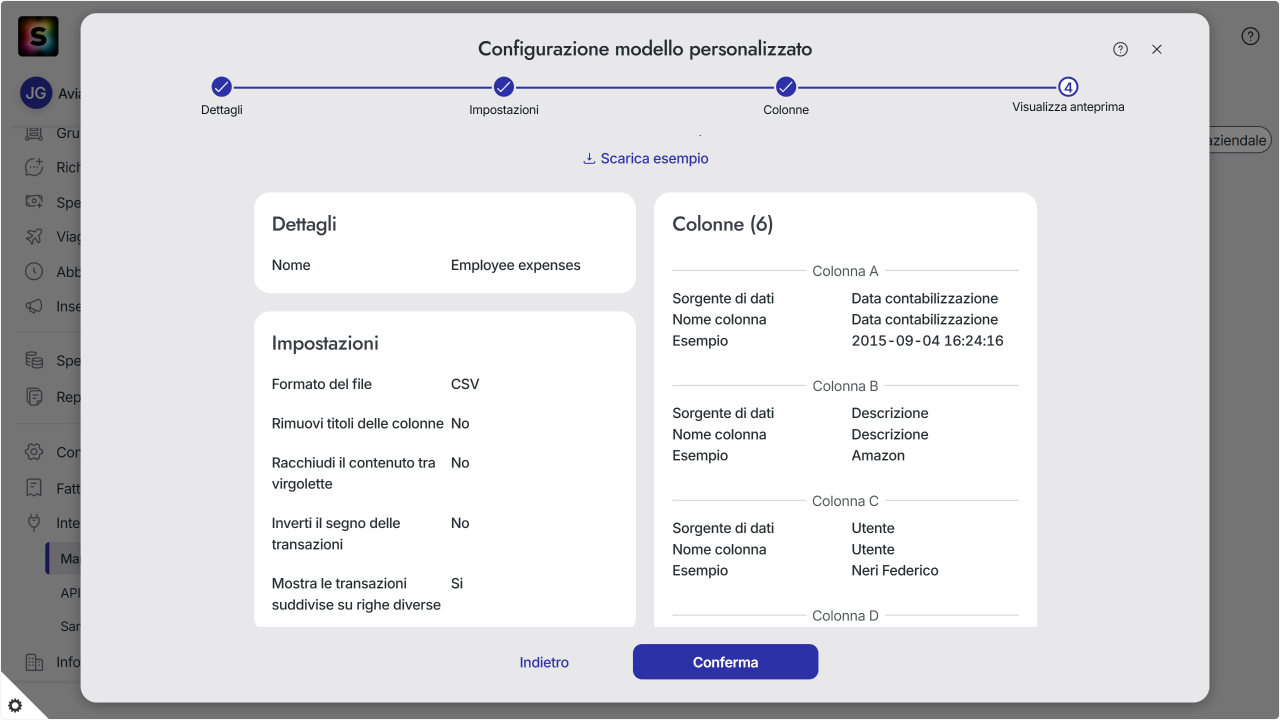
Task: Click the example value Amazon
Action: point(878,455)
